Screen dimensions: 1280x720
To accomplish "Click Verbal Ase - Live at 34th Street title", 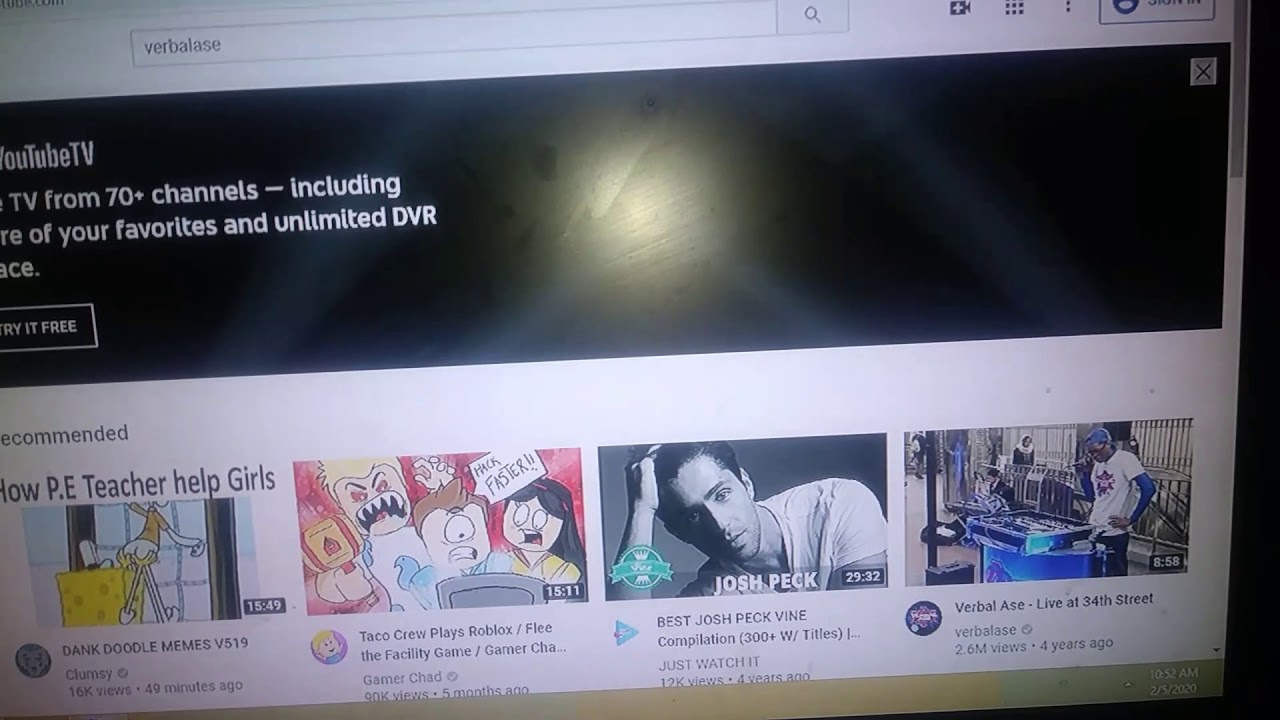I will 1053,603.
